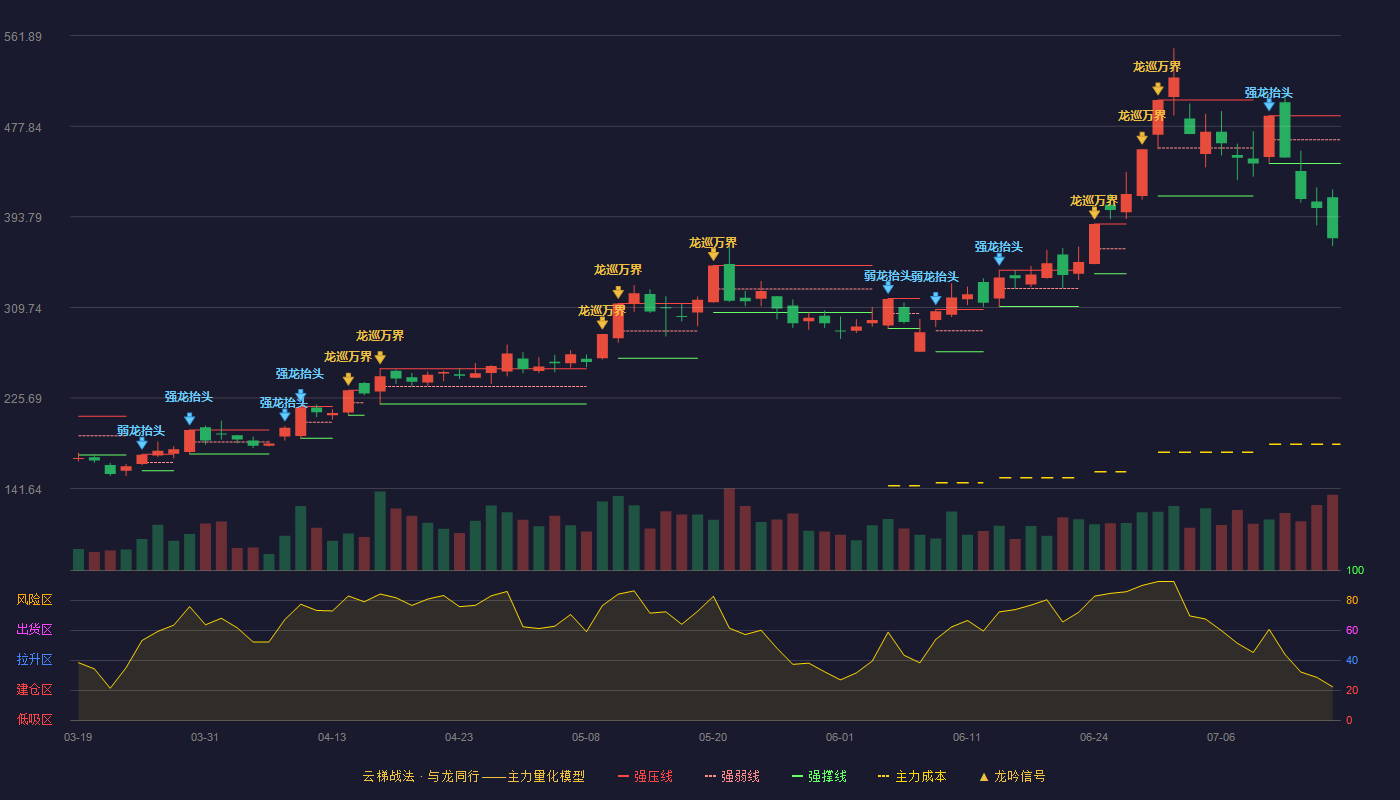1400x800 pixels.
Task: Select the 04-23 date label
Action: [x=459, y=737]
